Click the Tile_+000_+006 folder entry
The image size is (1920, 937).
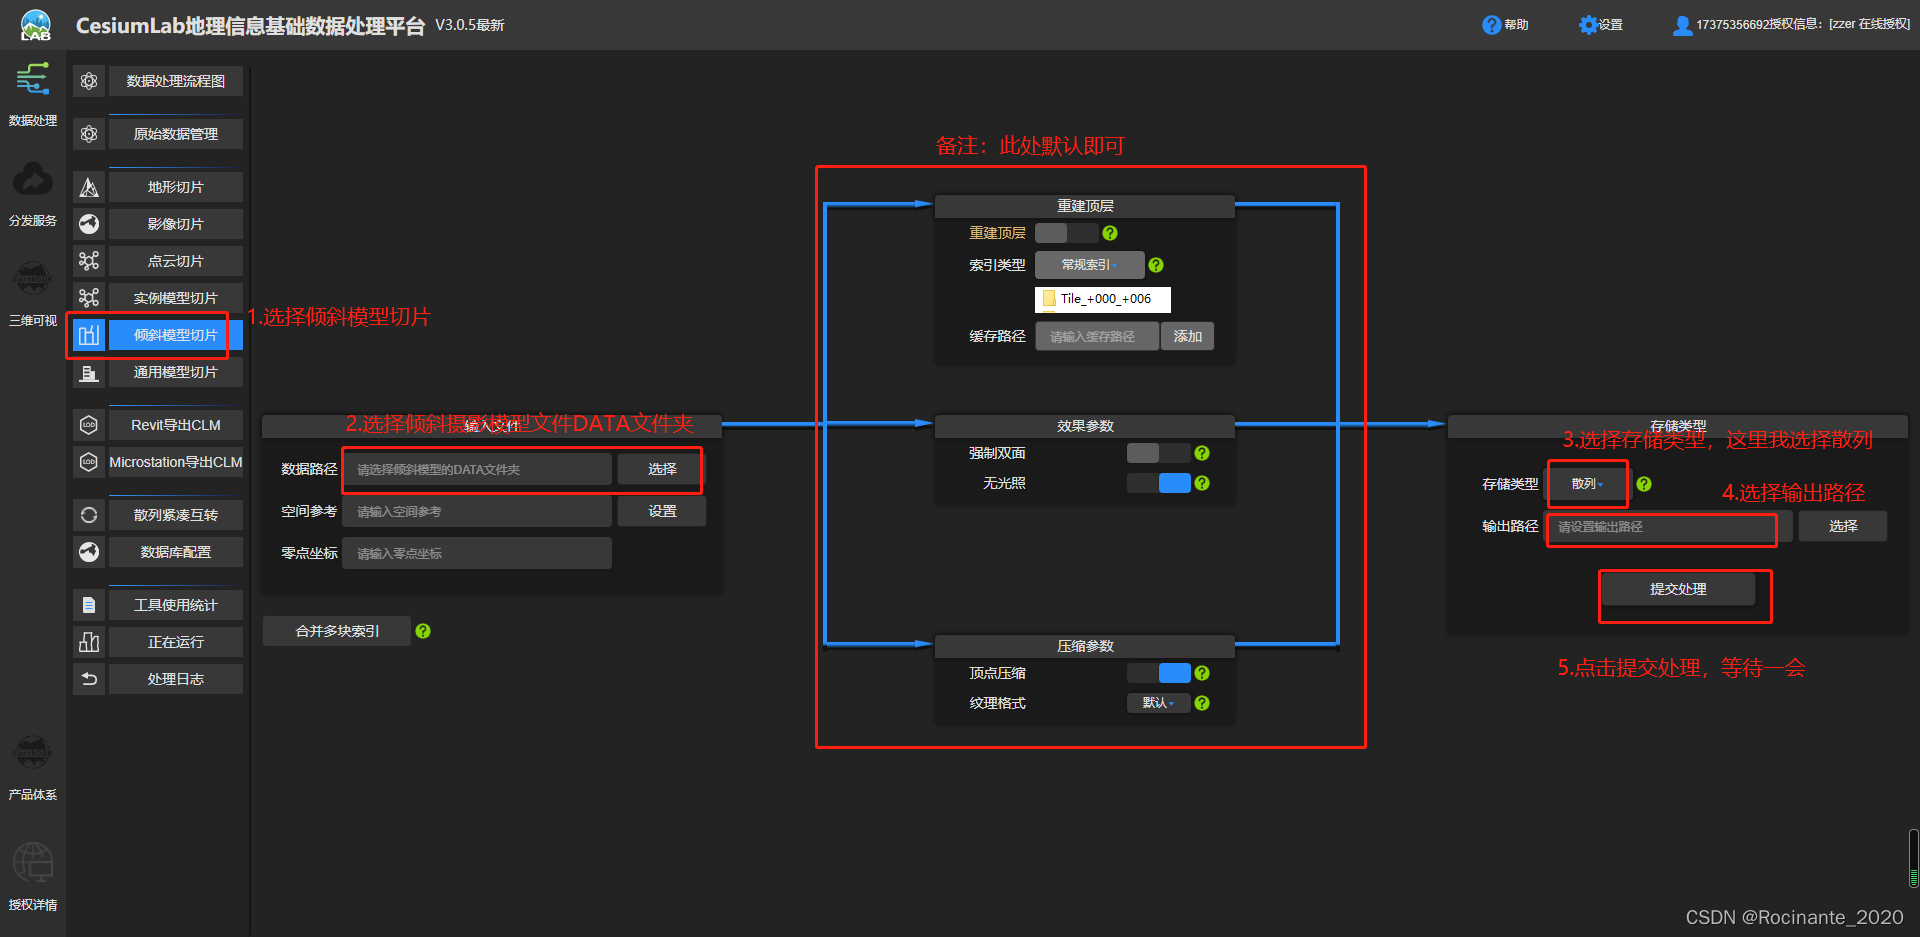[x=1103, y=298]
